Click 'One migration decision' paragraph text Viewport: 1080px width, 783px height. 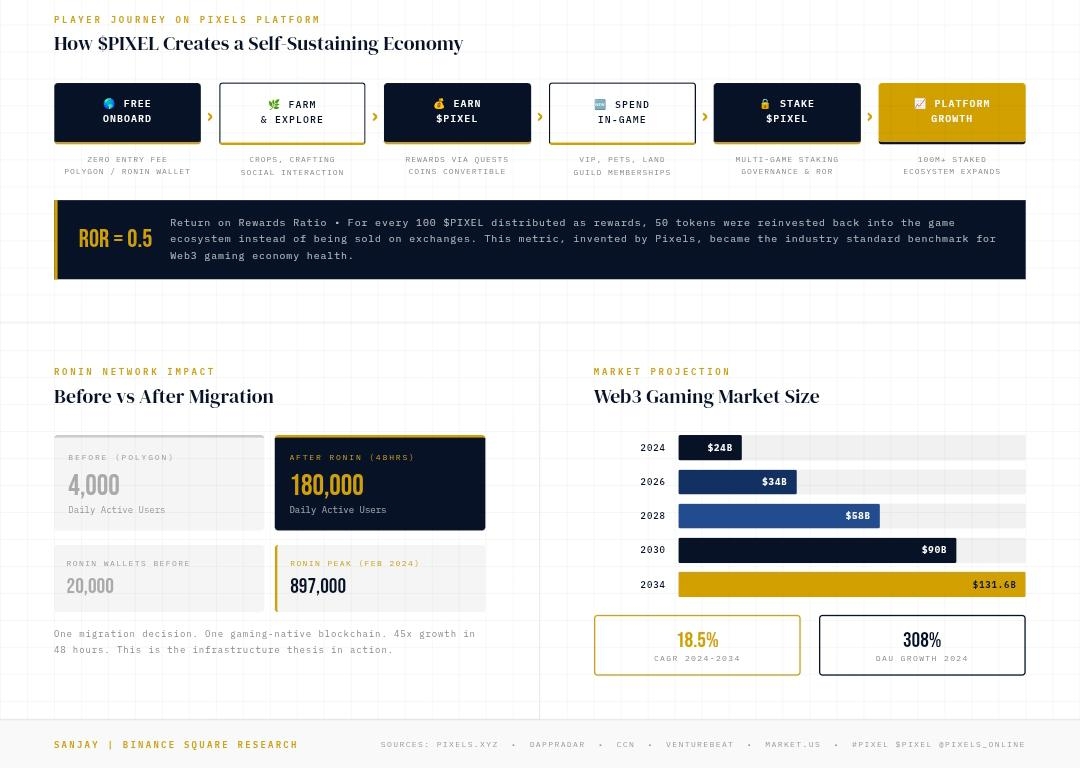point(264,642)
